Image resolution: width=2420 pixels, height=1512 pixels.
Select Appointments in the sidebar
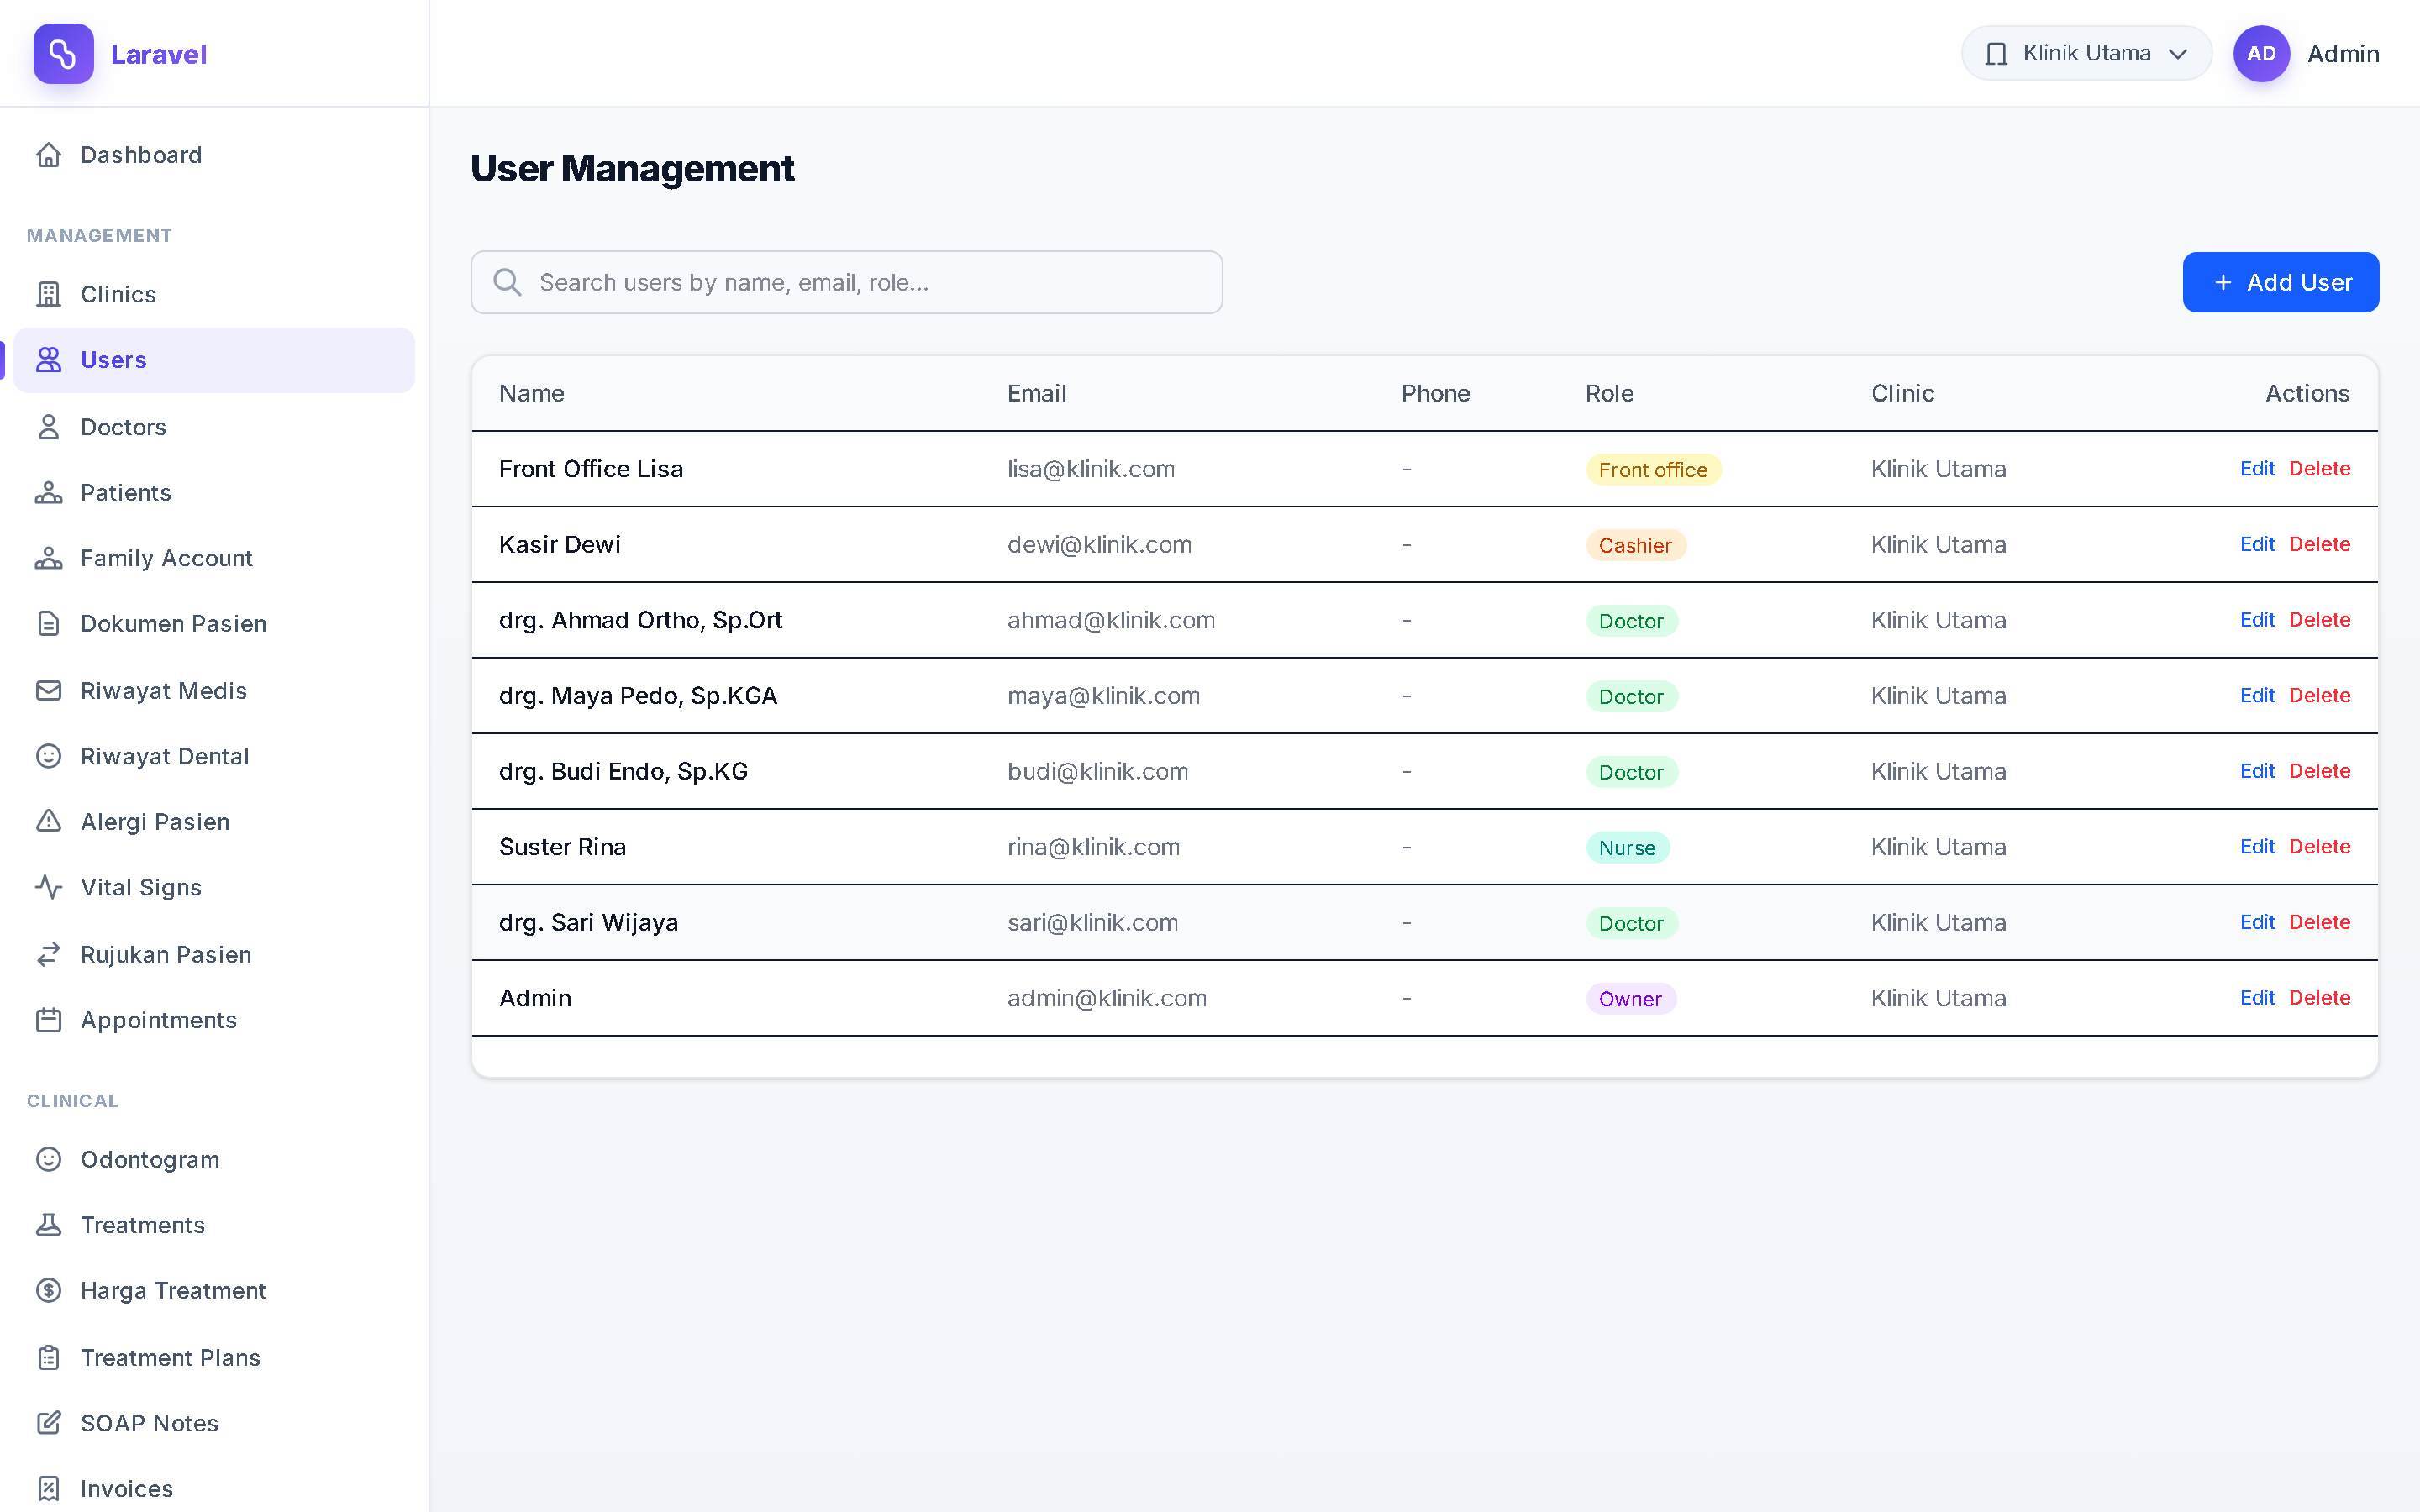tap(214, 1020)
